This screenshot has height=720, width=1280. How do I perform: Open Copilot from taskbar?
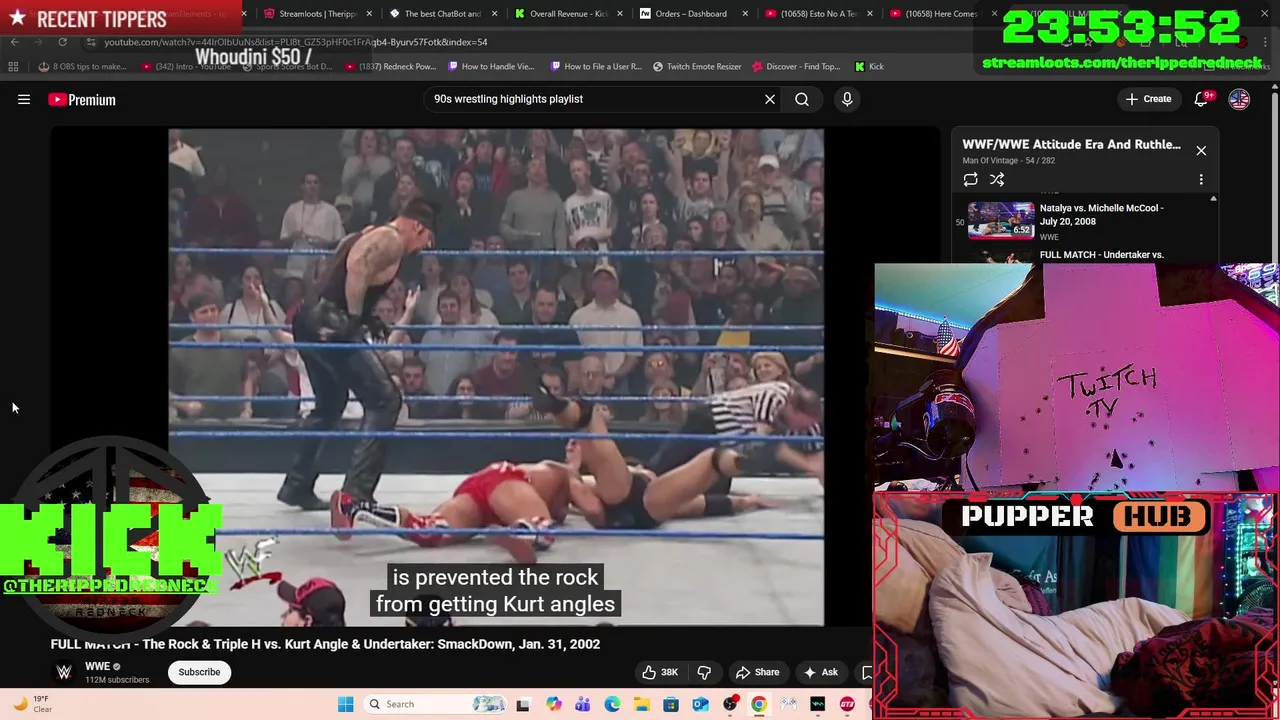coord(553,704)
